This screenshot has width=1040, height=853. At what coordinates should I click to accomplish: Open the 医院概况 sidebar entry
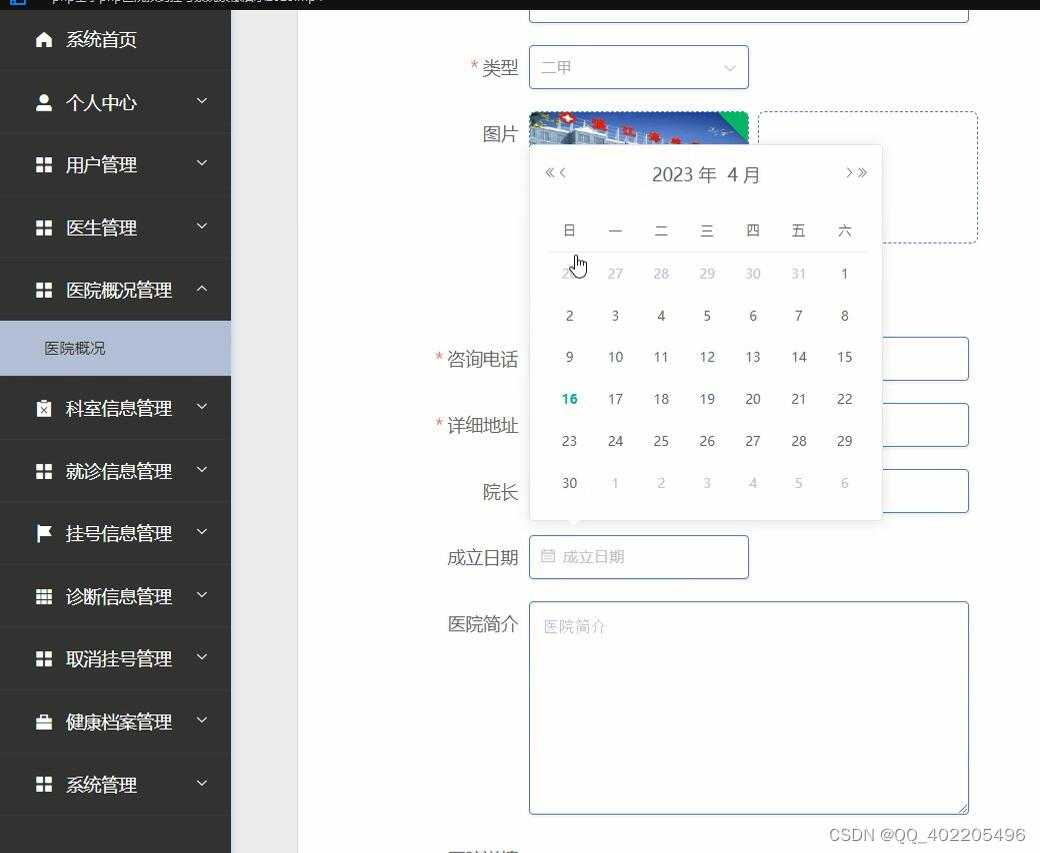75,347
